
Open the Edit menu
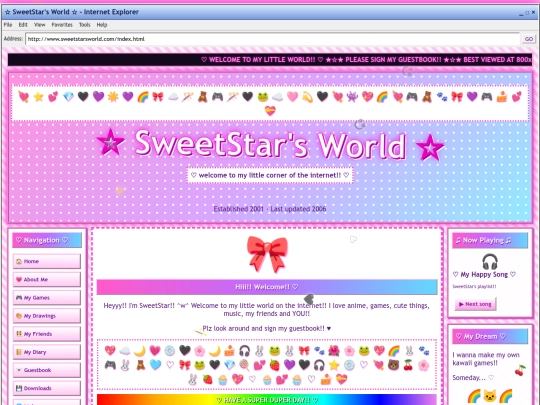point(23,25)
